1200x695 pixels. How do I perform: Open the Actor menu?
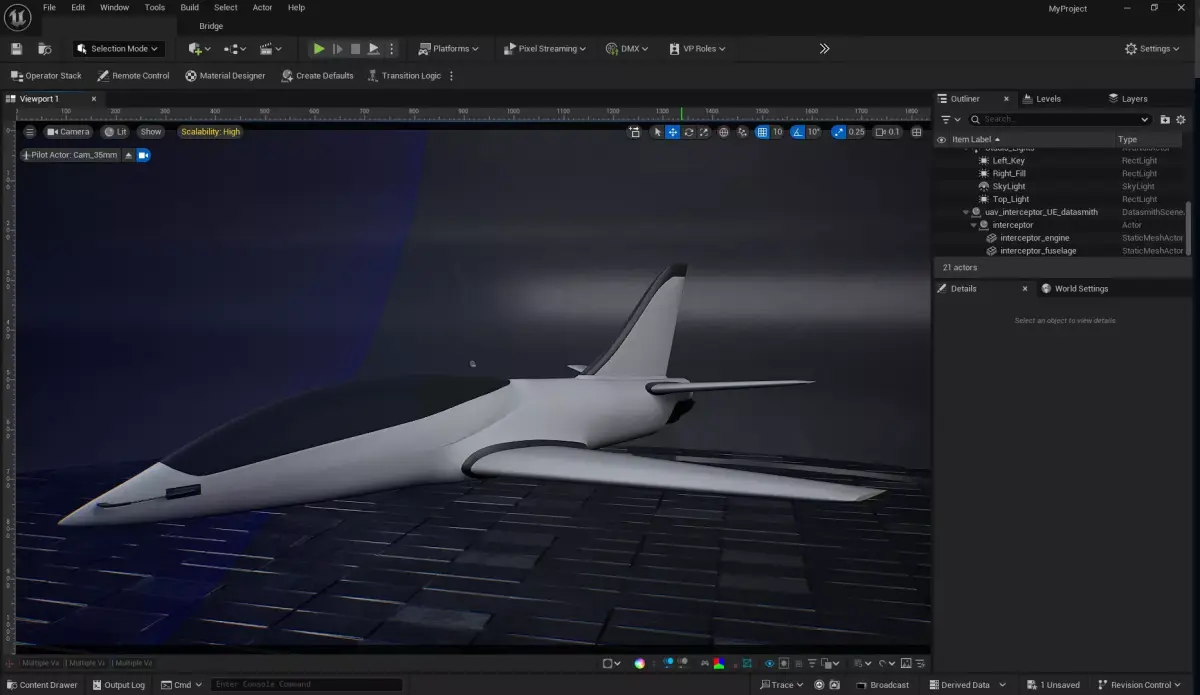[262, 7]
